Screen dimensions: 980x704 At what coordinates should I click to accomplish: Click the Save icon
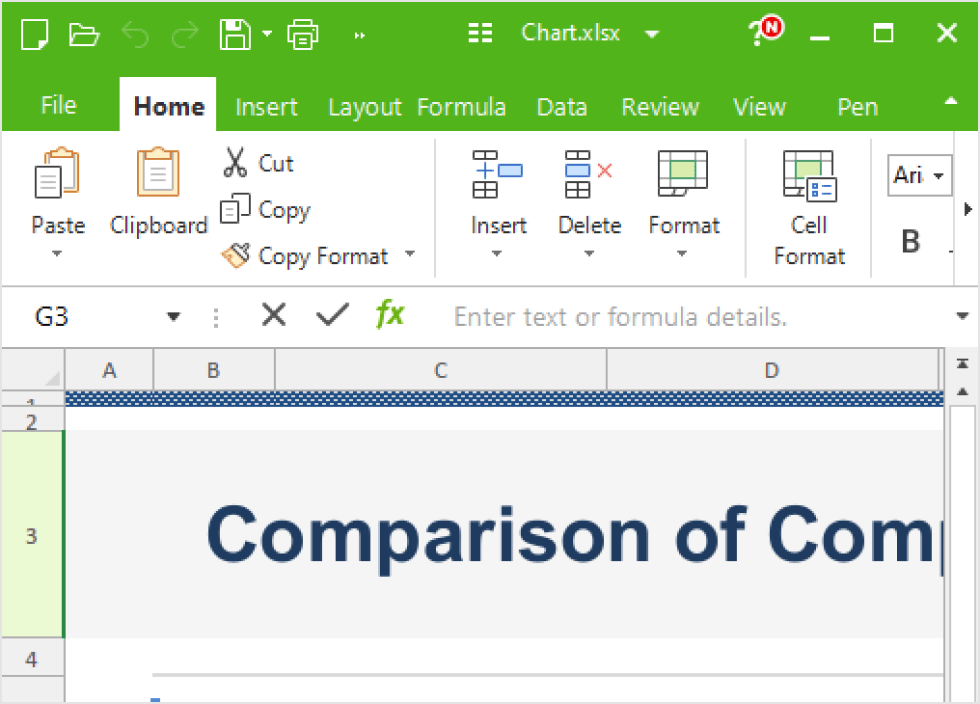[x=233, y=32]
